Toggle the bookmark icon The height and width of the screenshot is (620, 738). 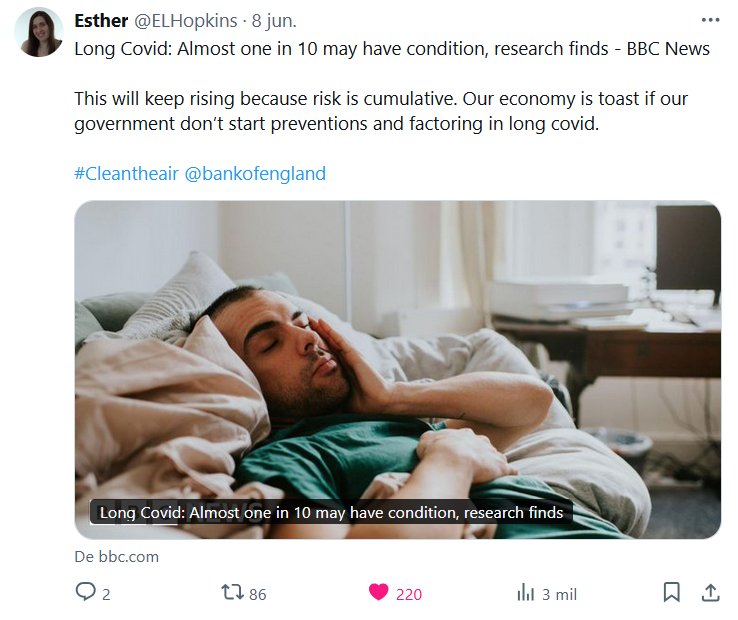point(672,593)
